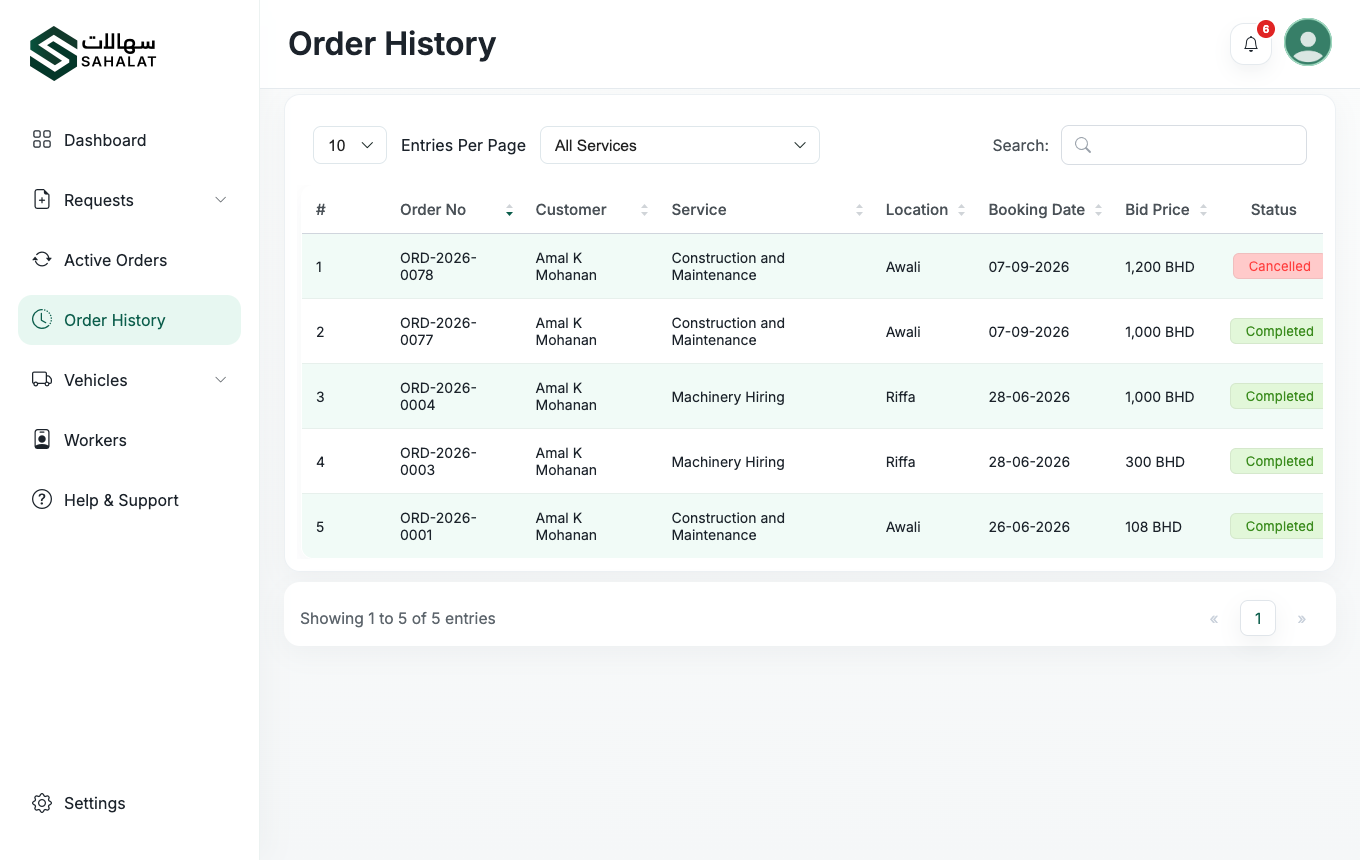Sort by Customer column arrows
Screen dimensions: 1360x860
point(644,210)
